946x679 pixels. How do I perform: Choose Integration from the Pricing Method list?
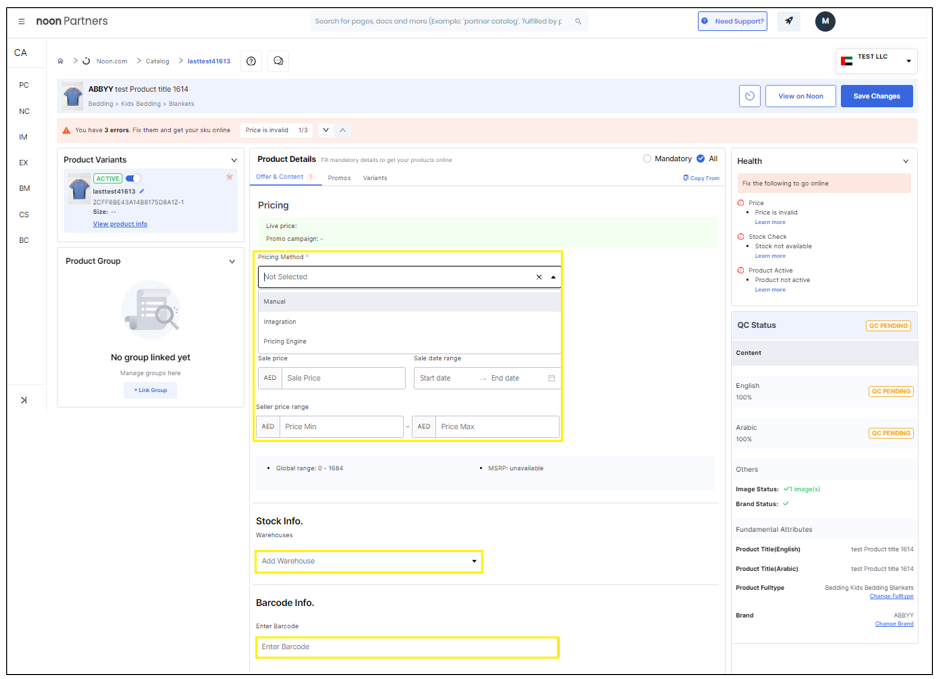point(410,322)
